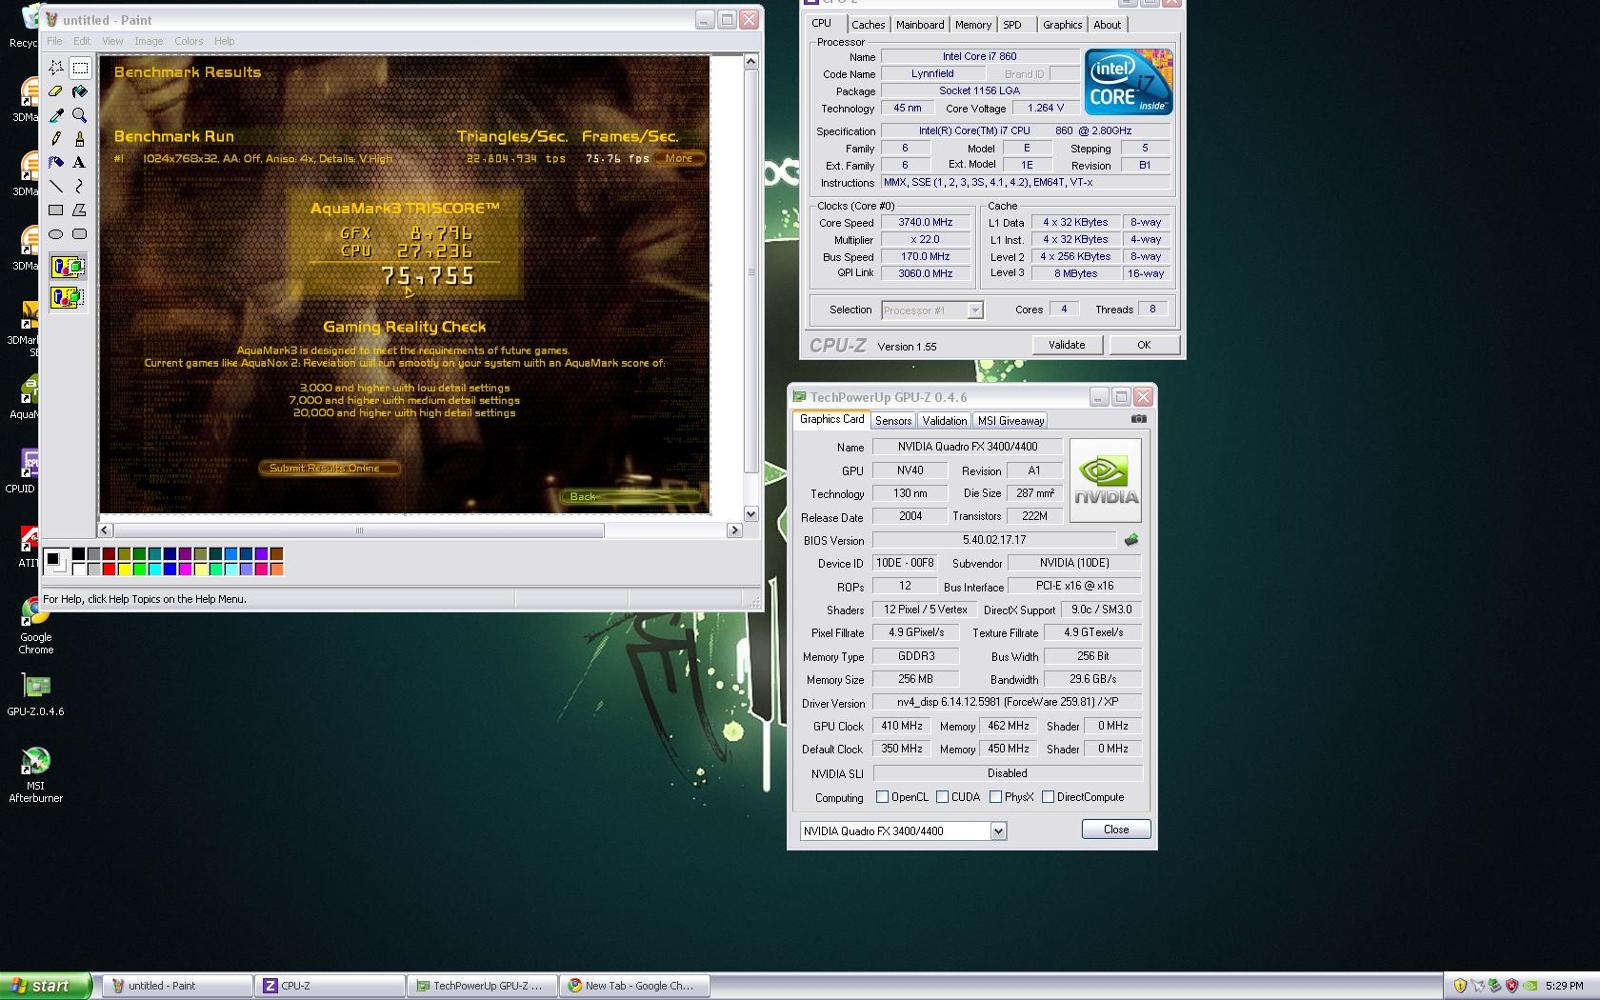The height and width of the screenshot is (1000, 1600).
Task: Click the camera screenshot icon in GPU-Z
Action: [x=1138, y=419]
